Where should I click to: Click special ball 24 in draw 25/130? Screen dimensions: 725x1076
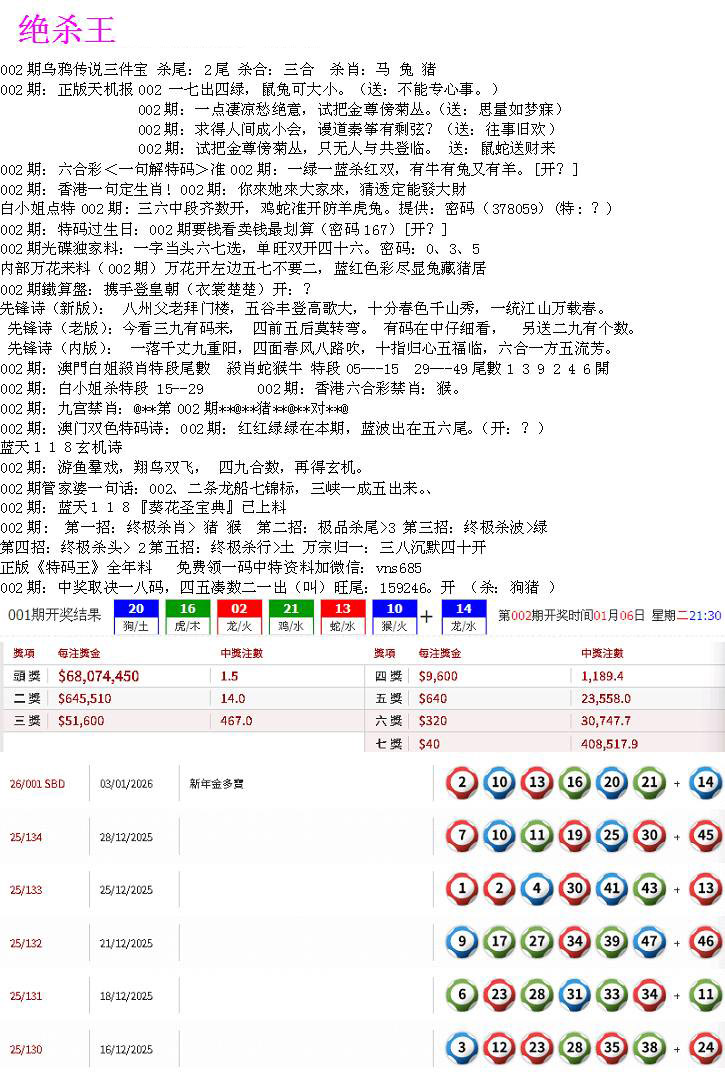pyautogui.click(x=706, y=1048)
